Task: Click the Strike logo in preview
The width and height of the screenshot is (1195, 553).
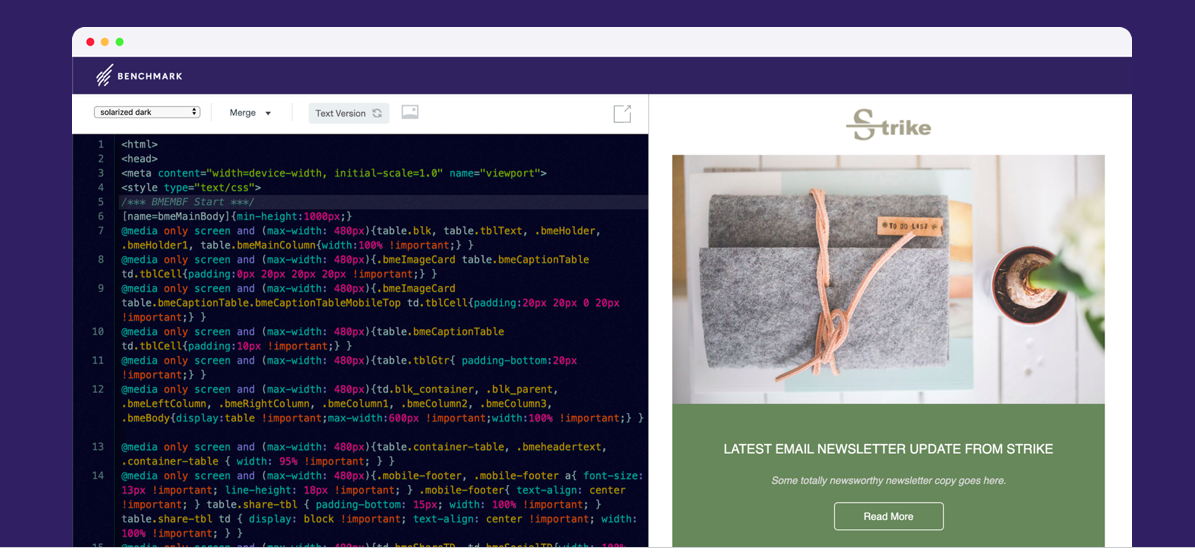Action: 888,126
